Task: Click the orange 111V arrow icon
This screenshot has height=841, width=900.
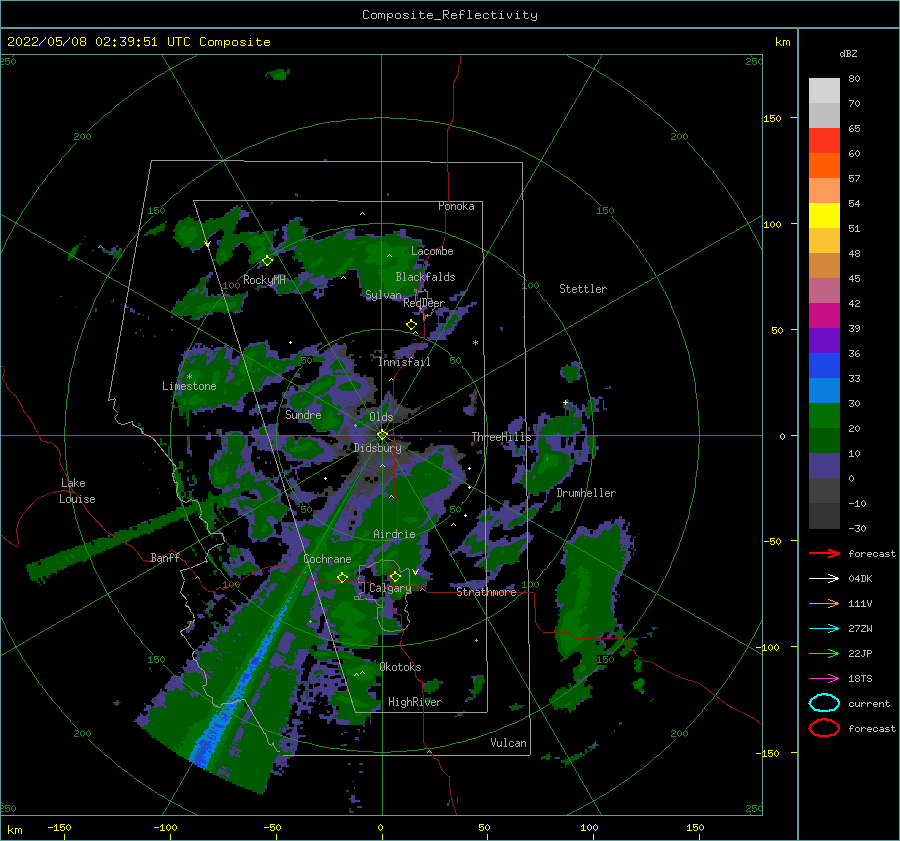Action: 824,603
